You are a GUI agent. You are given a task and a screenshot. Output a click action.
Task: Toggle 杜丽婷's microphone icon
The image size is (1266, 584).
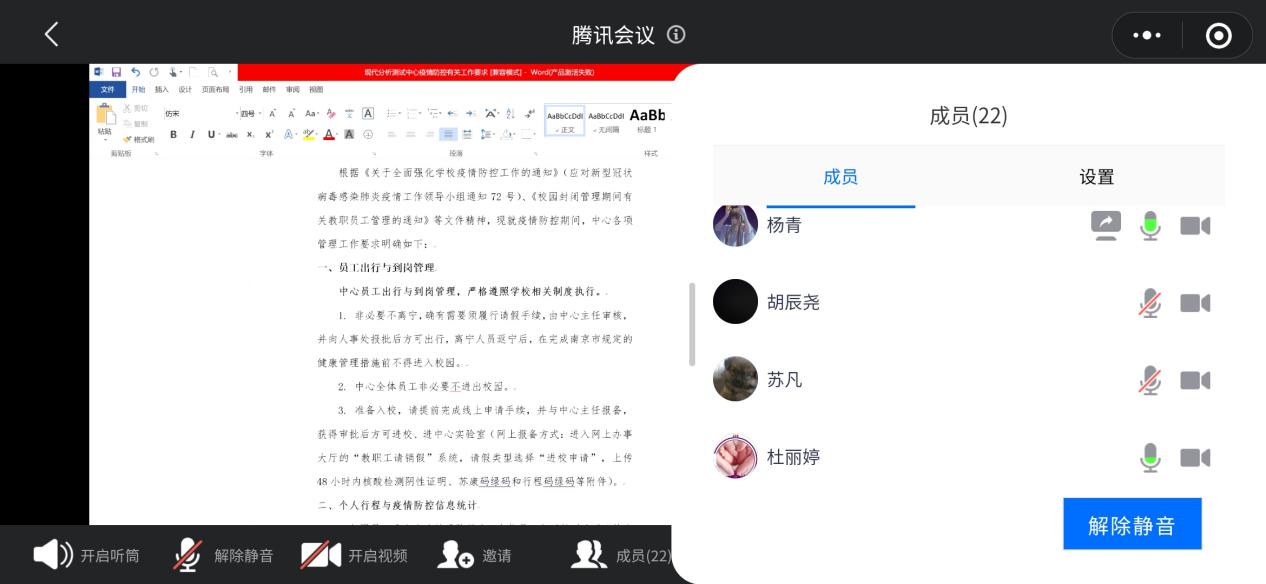[1150, 457]
